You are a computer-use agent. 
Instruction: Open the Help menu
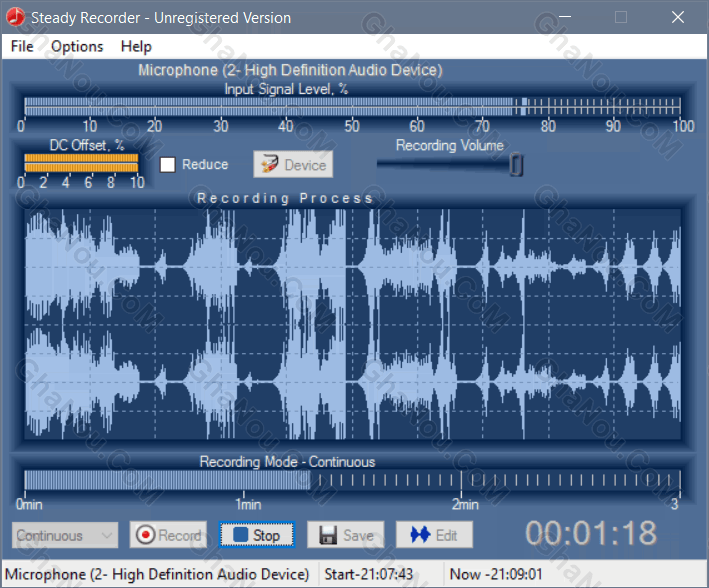(136, 46)
